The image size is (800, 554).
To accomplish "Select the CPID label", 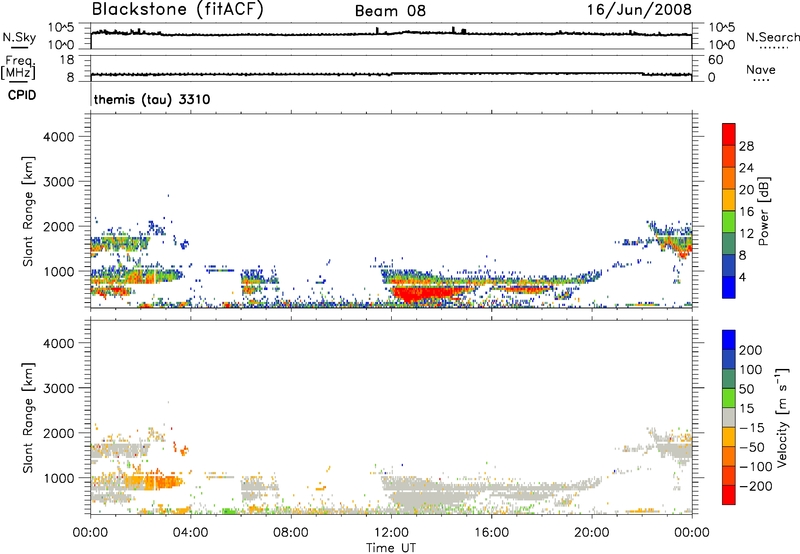I will (x=22, y=95).
